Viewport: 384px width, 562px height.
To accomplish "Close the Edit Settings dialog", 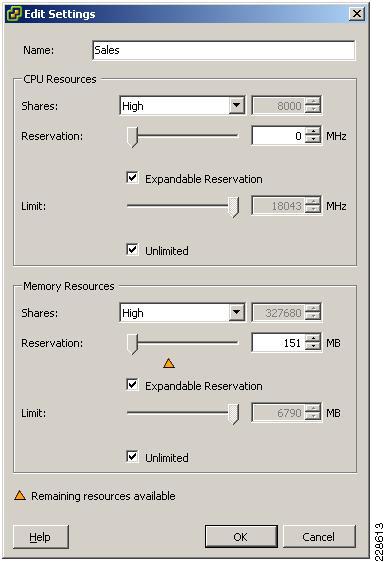I will pos(356,14).
